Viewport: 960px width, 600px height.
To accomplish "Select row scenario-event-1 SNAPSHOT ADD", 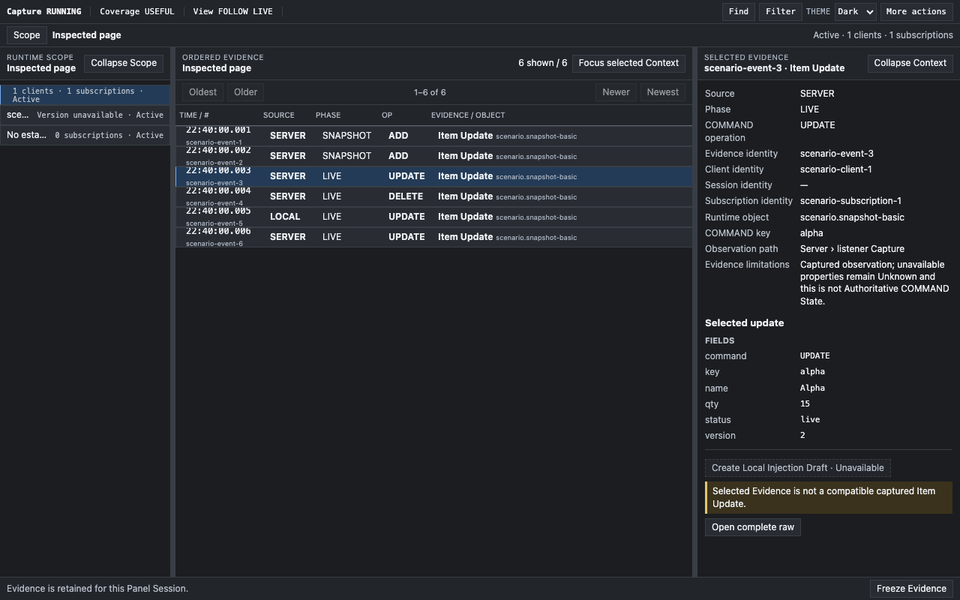I will coord(434,136).
